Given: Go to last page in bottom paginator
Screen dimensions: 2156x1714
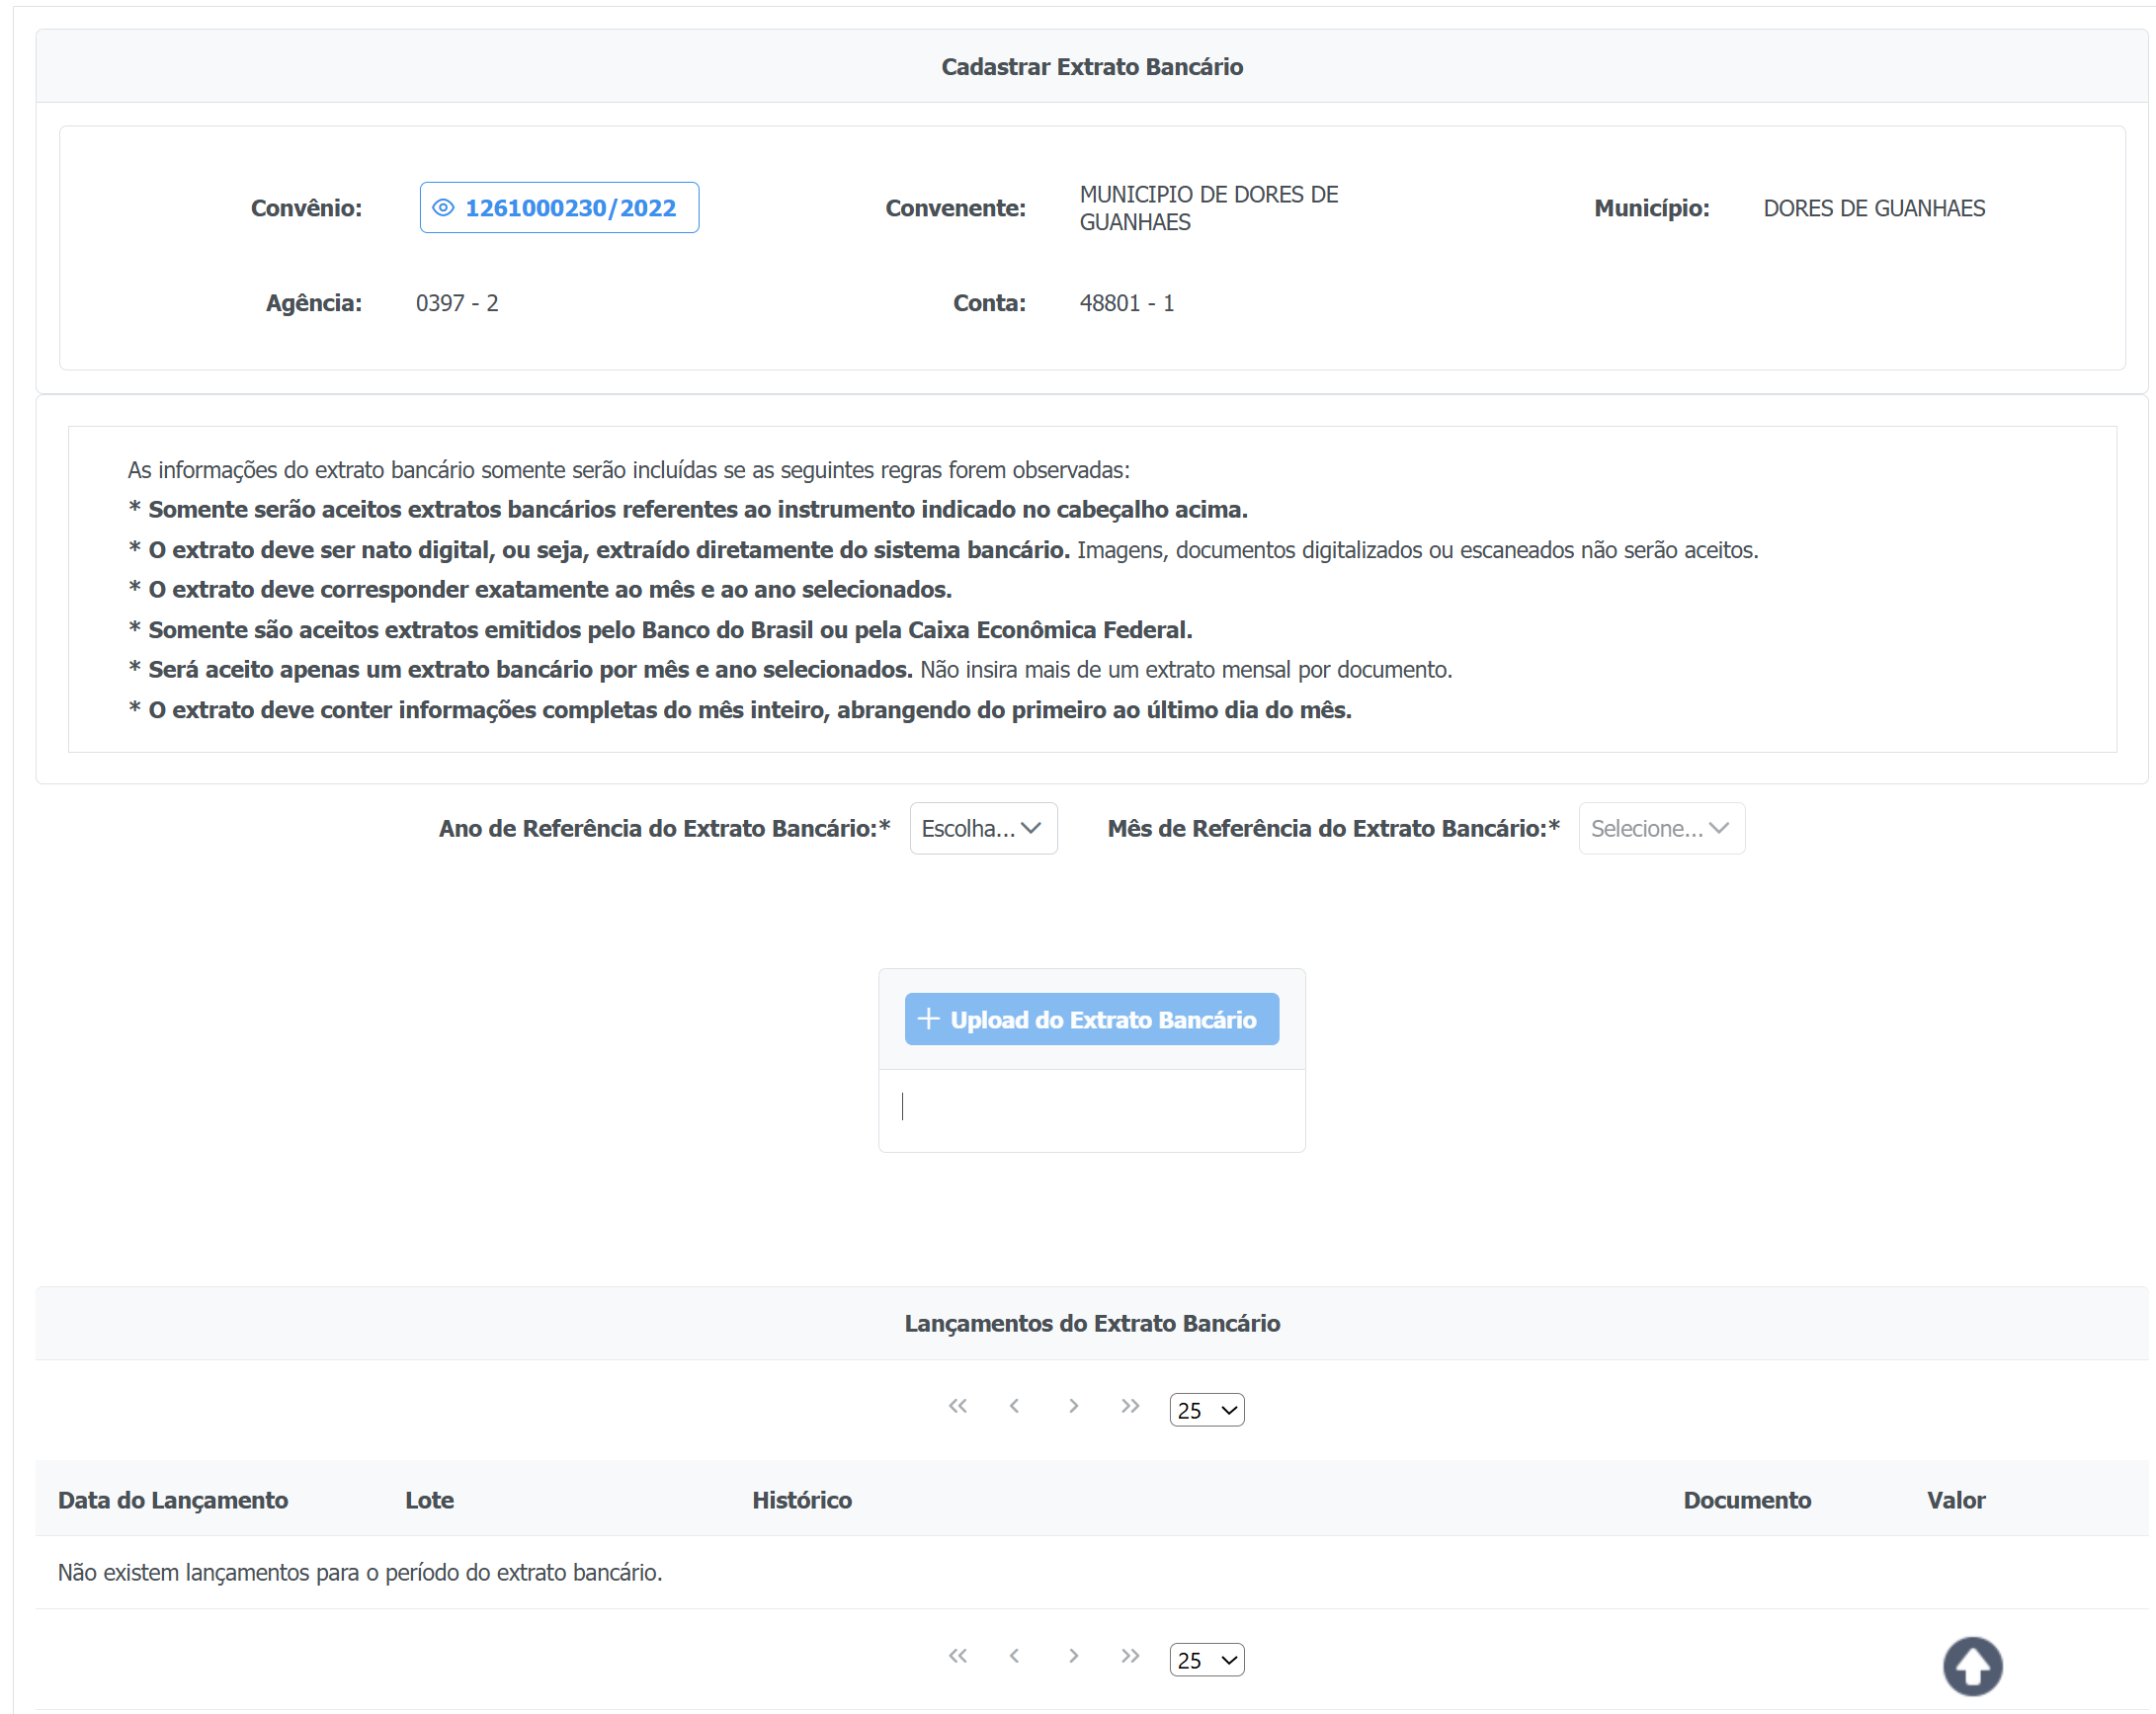Looking at the screenshot, I should point(1130,1656).
